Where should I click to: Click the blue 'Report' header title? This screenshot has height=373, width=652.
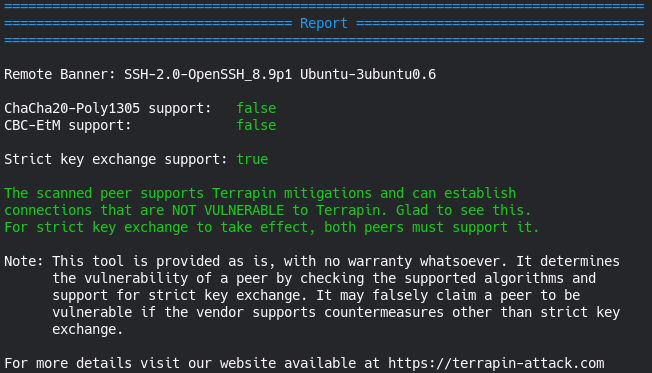324,23
